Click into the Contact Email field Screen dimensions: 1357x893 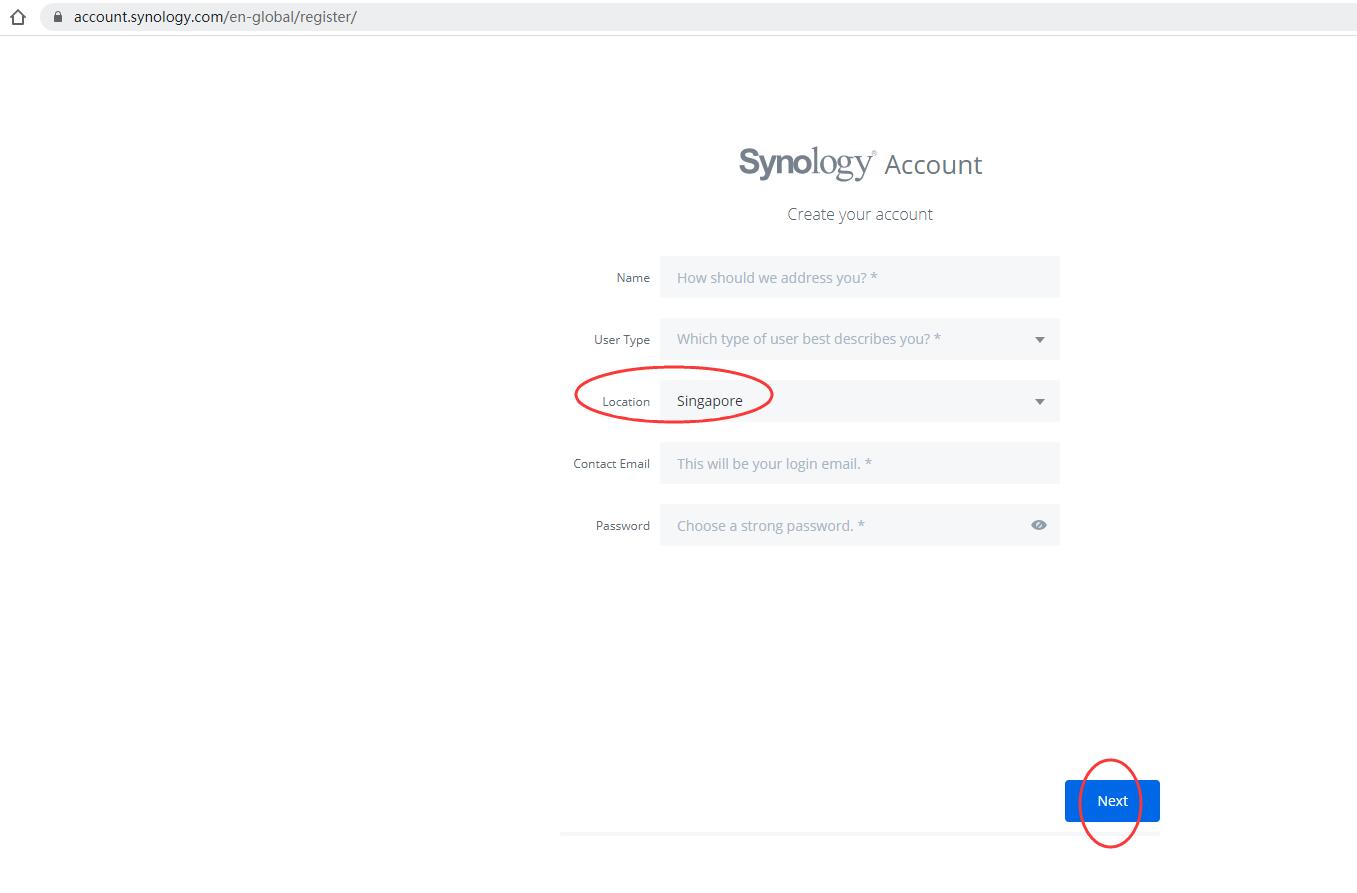pyautogui.click(x=858, y=464)
